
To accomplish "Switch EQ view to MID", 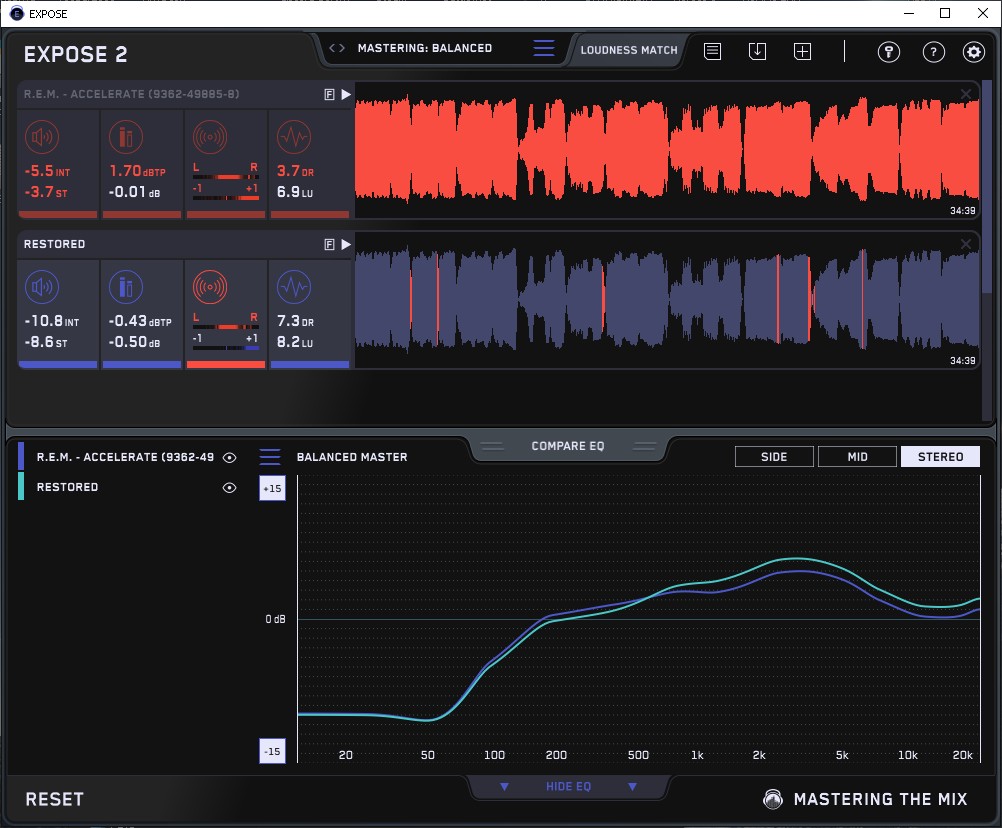I will click(857, 457).
